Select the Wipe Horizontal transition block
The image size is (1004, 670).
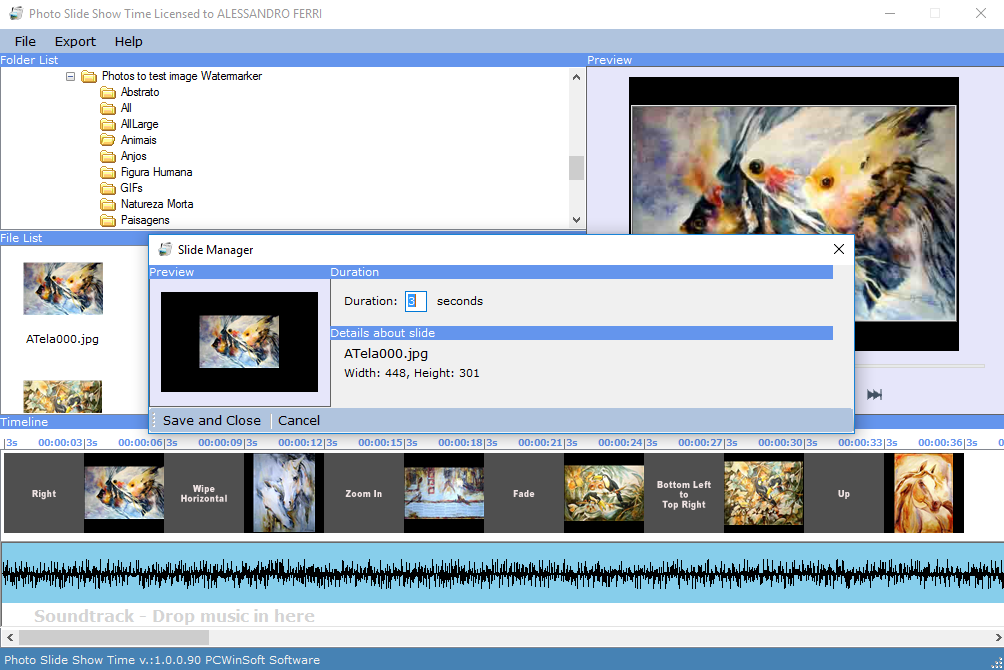(x=204, y=493)
